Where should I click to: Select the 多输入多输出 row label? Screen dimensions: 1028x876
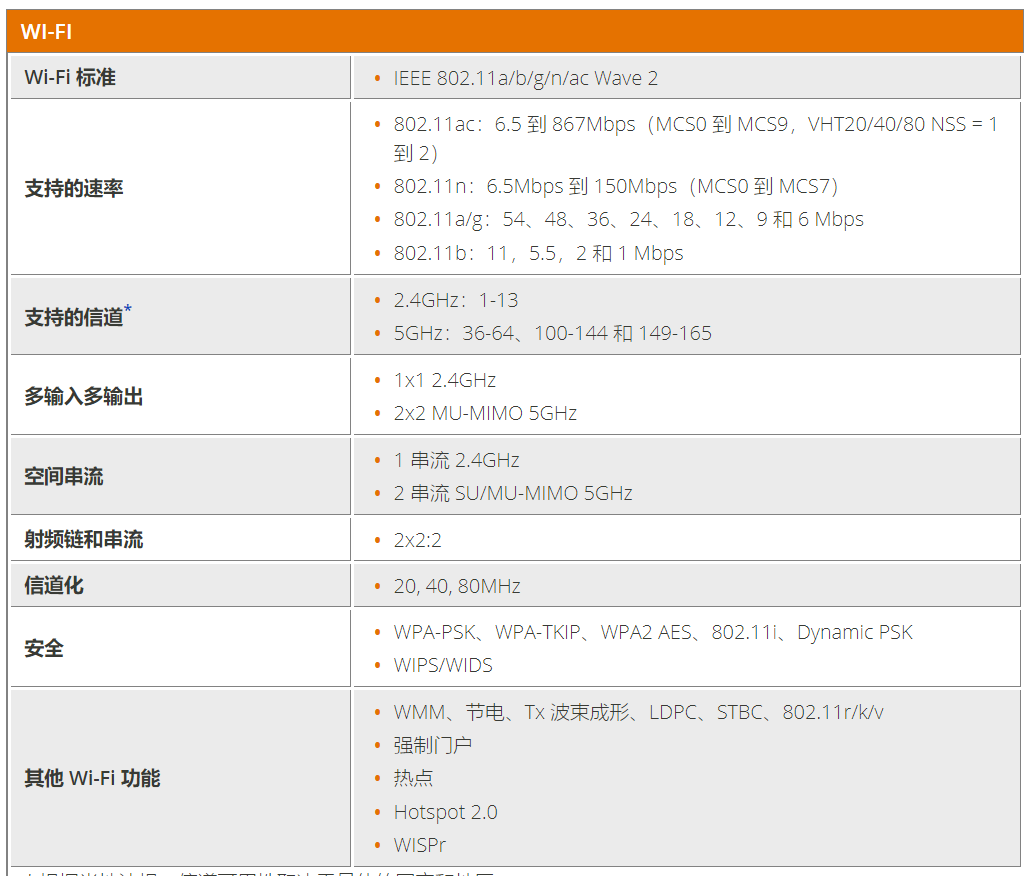click(84, 397)
